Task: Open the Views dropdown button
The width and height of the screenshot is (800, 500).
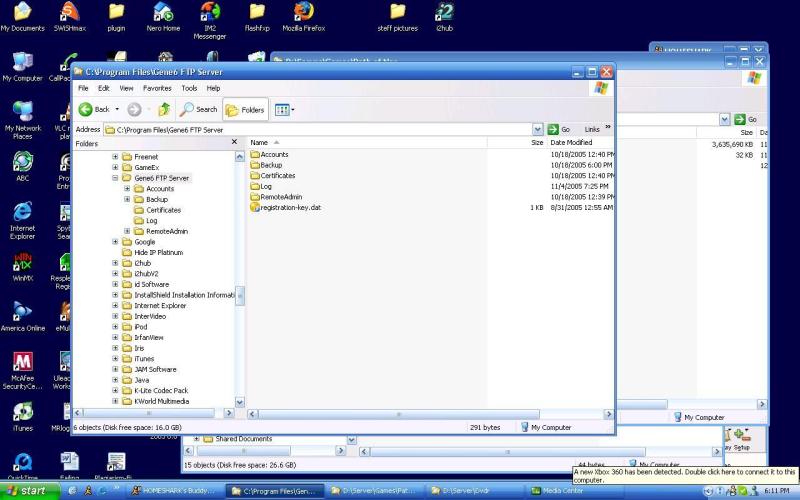Action: [x=284, y=110]
